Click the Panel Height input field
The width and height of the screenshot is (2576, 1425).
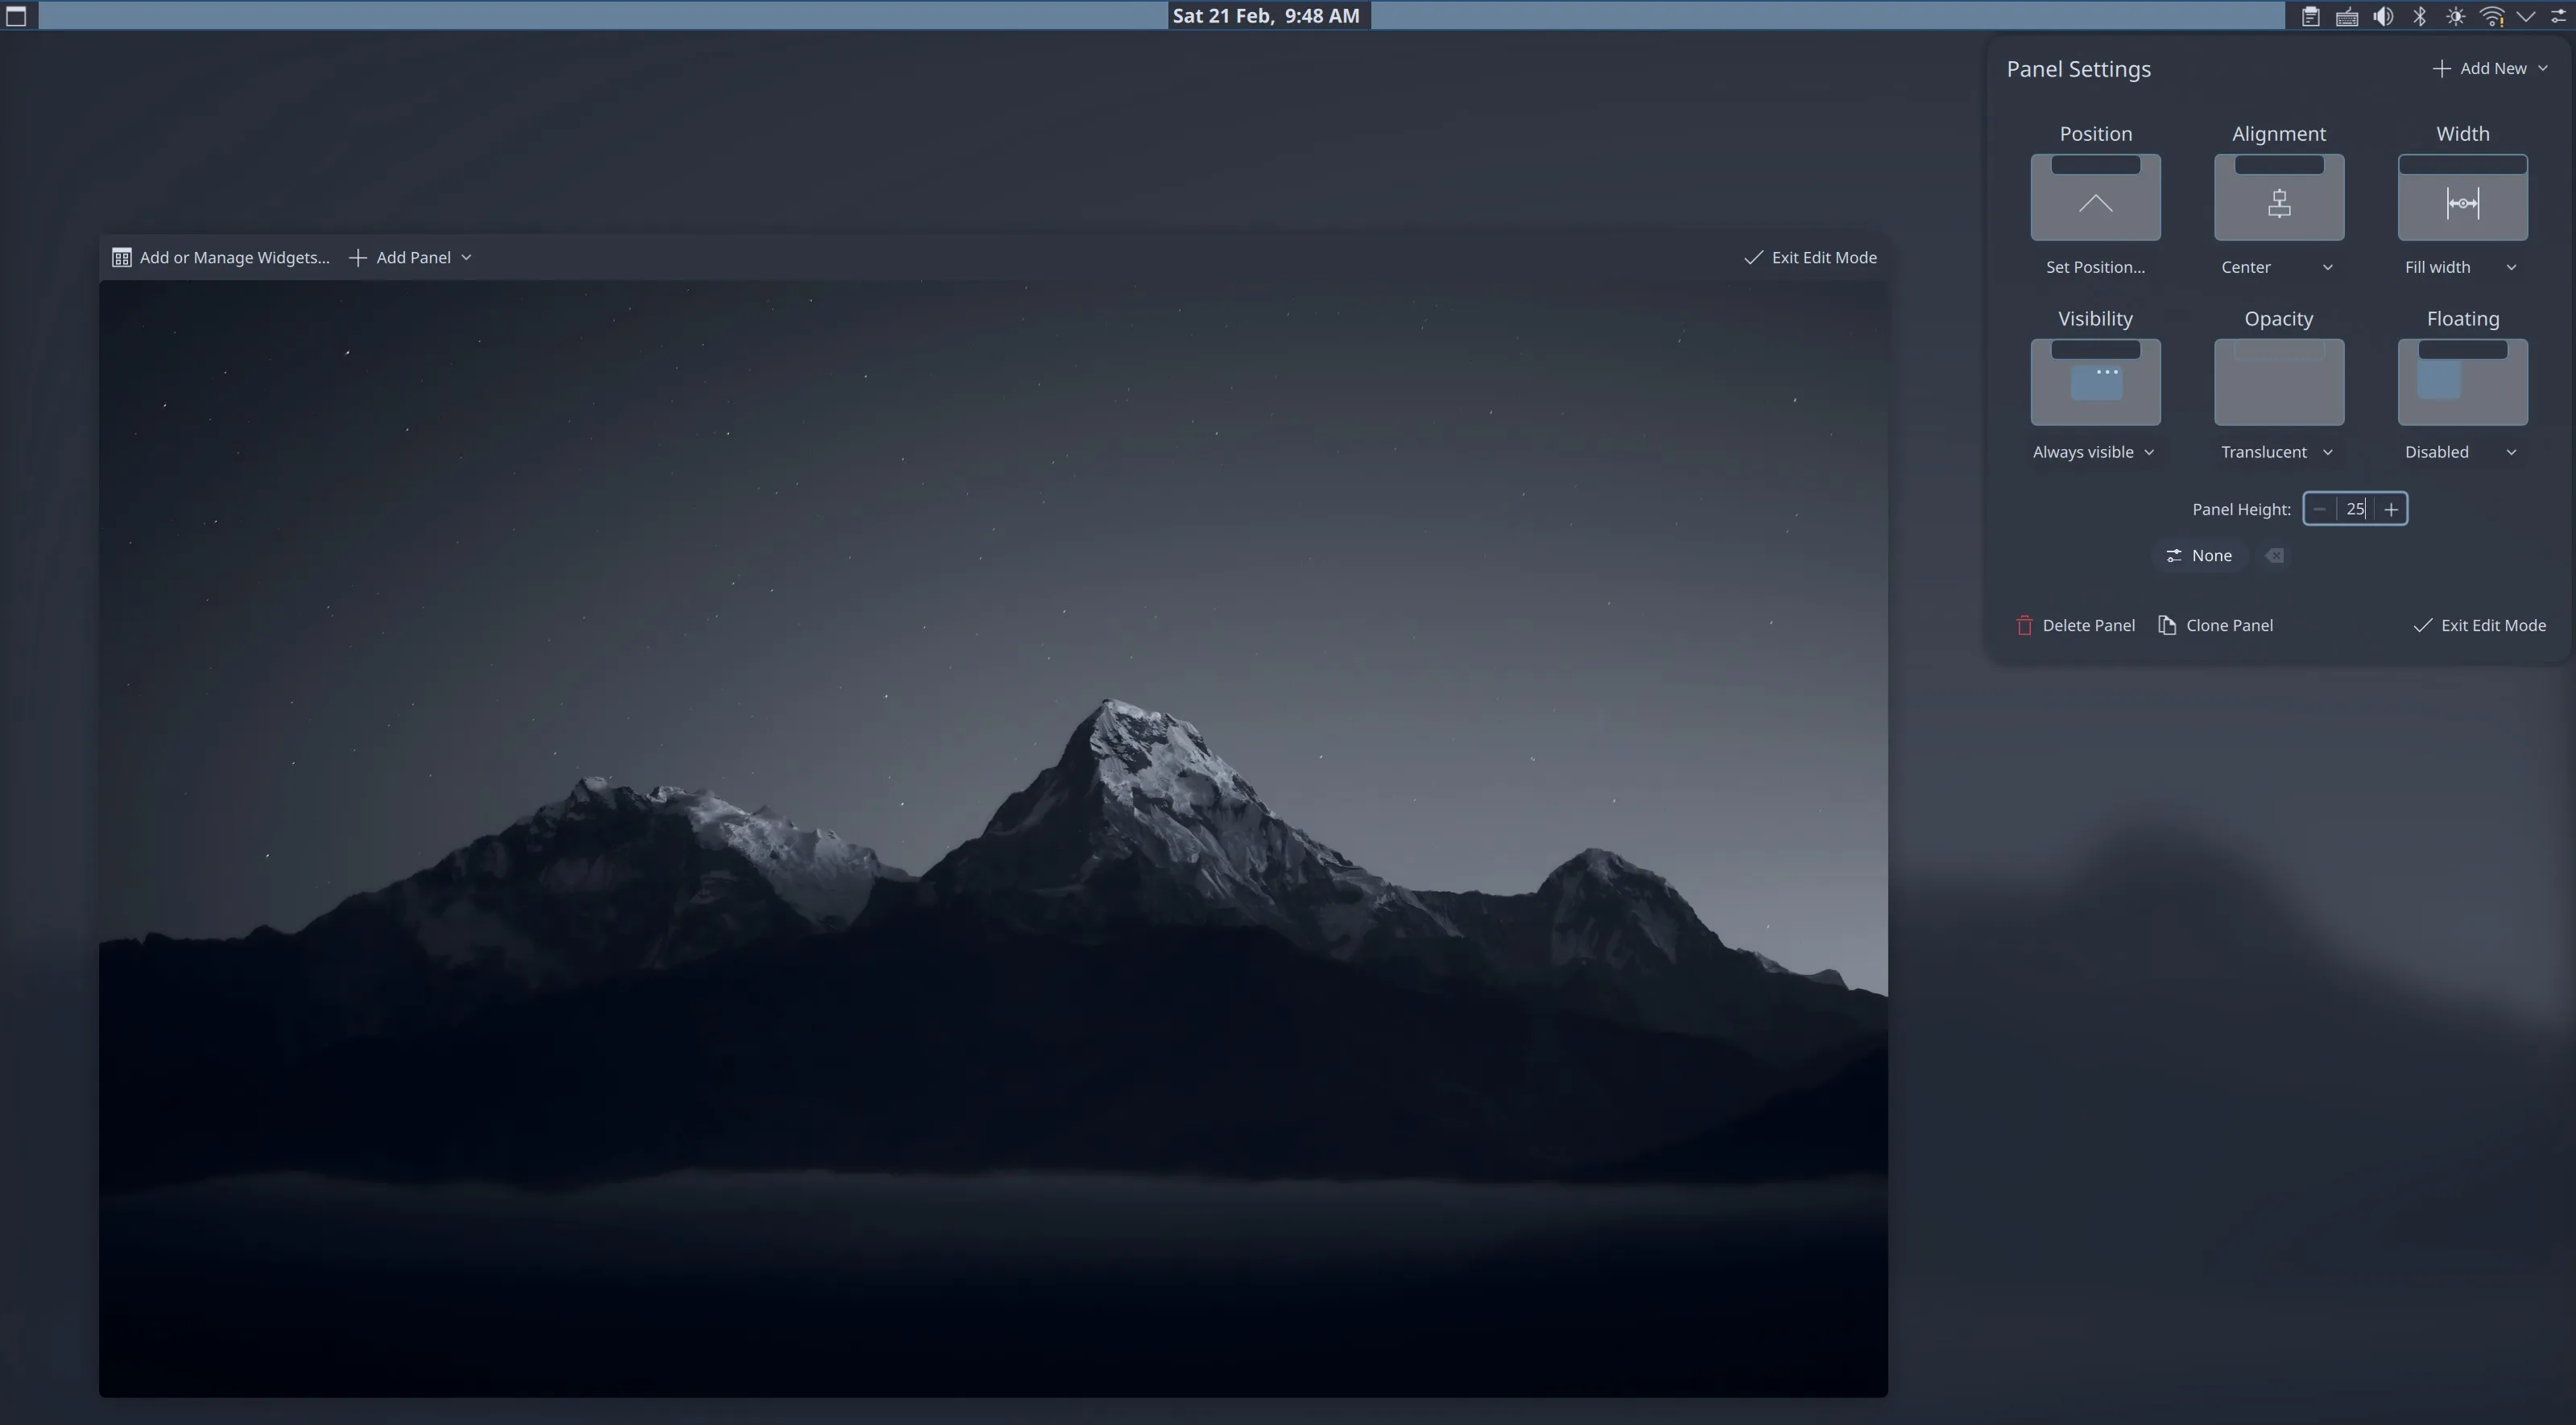(x=2354, y=509)
